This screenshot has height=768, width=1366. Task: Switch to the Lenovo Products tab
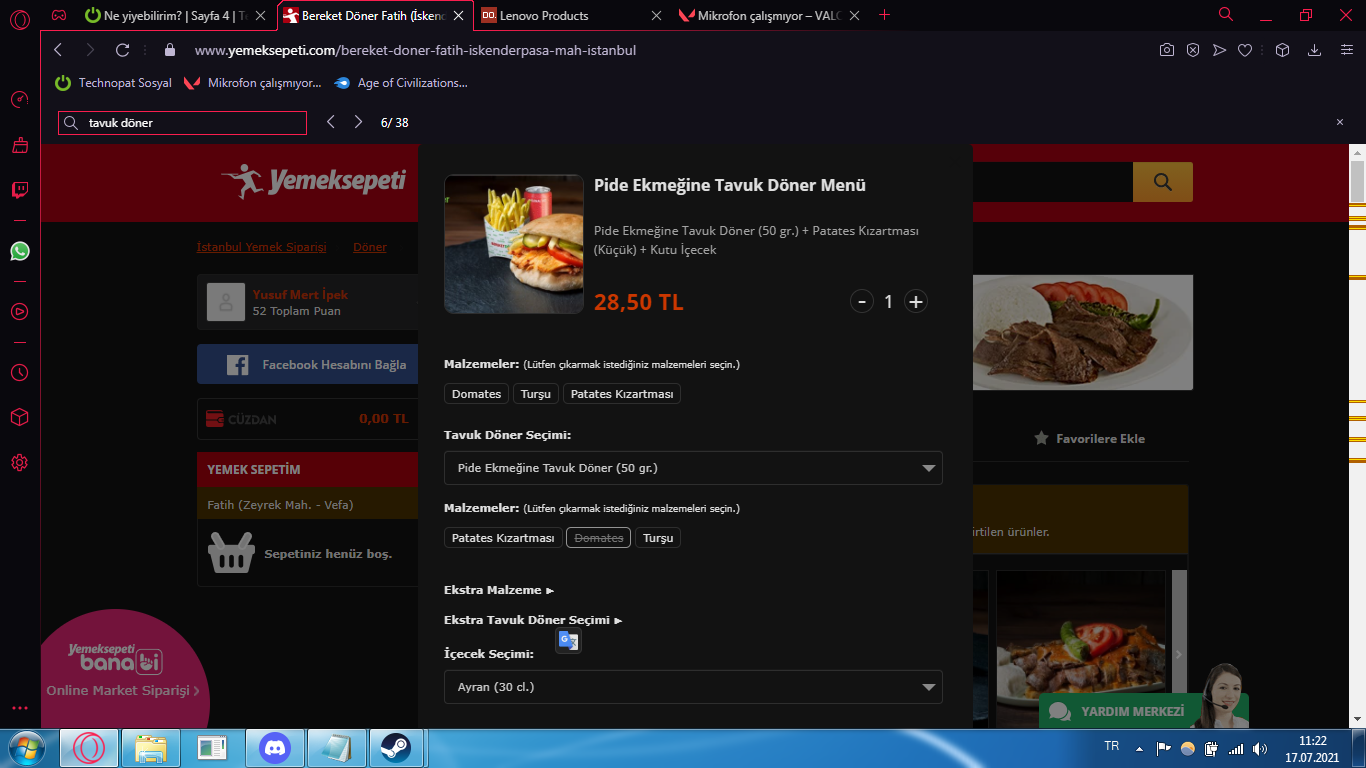571,15
